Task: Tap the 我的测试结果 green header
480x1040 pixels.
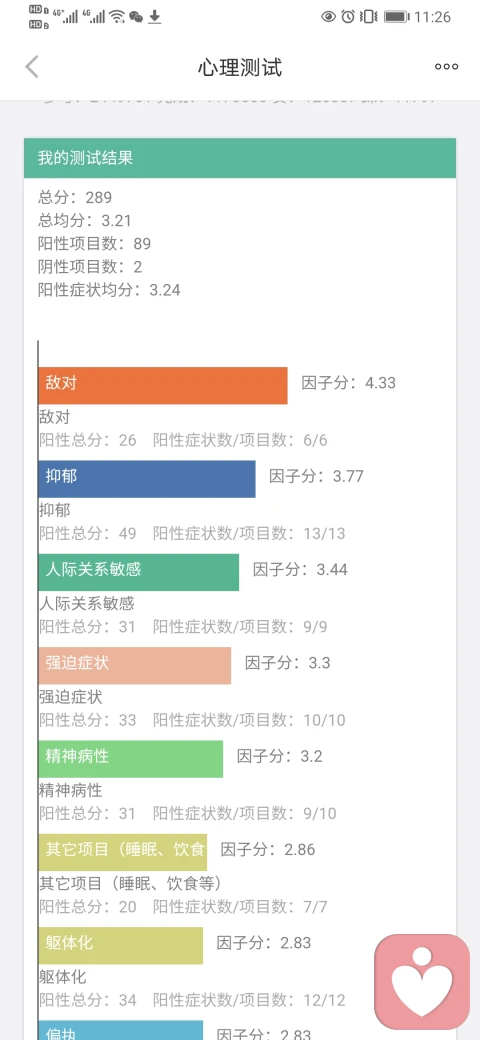Action: pyautogui.click(x=240, y=158)
